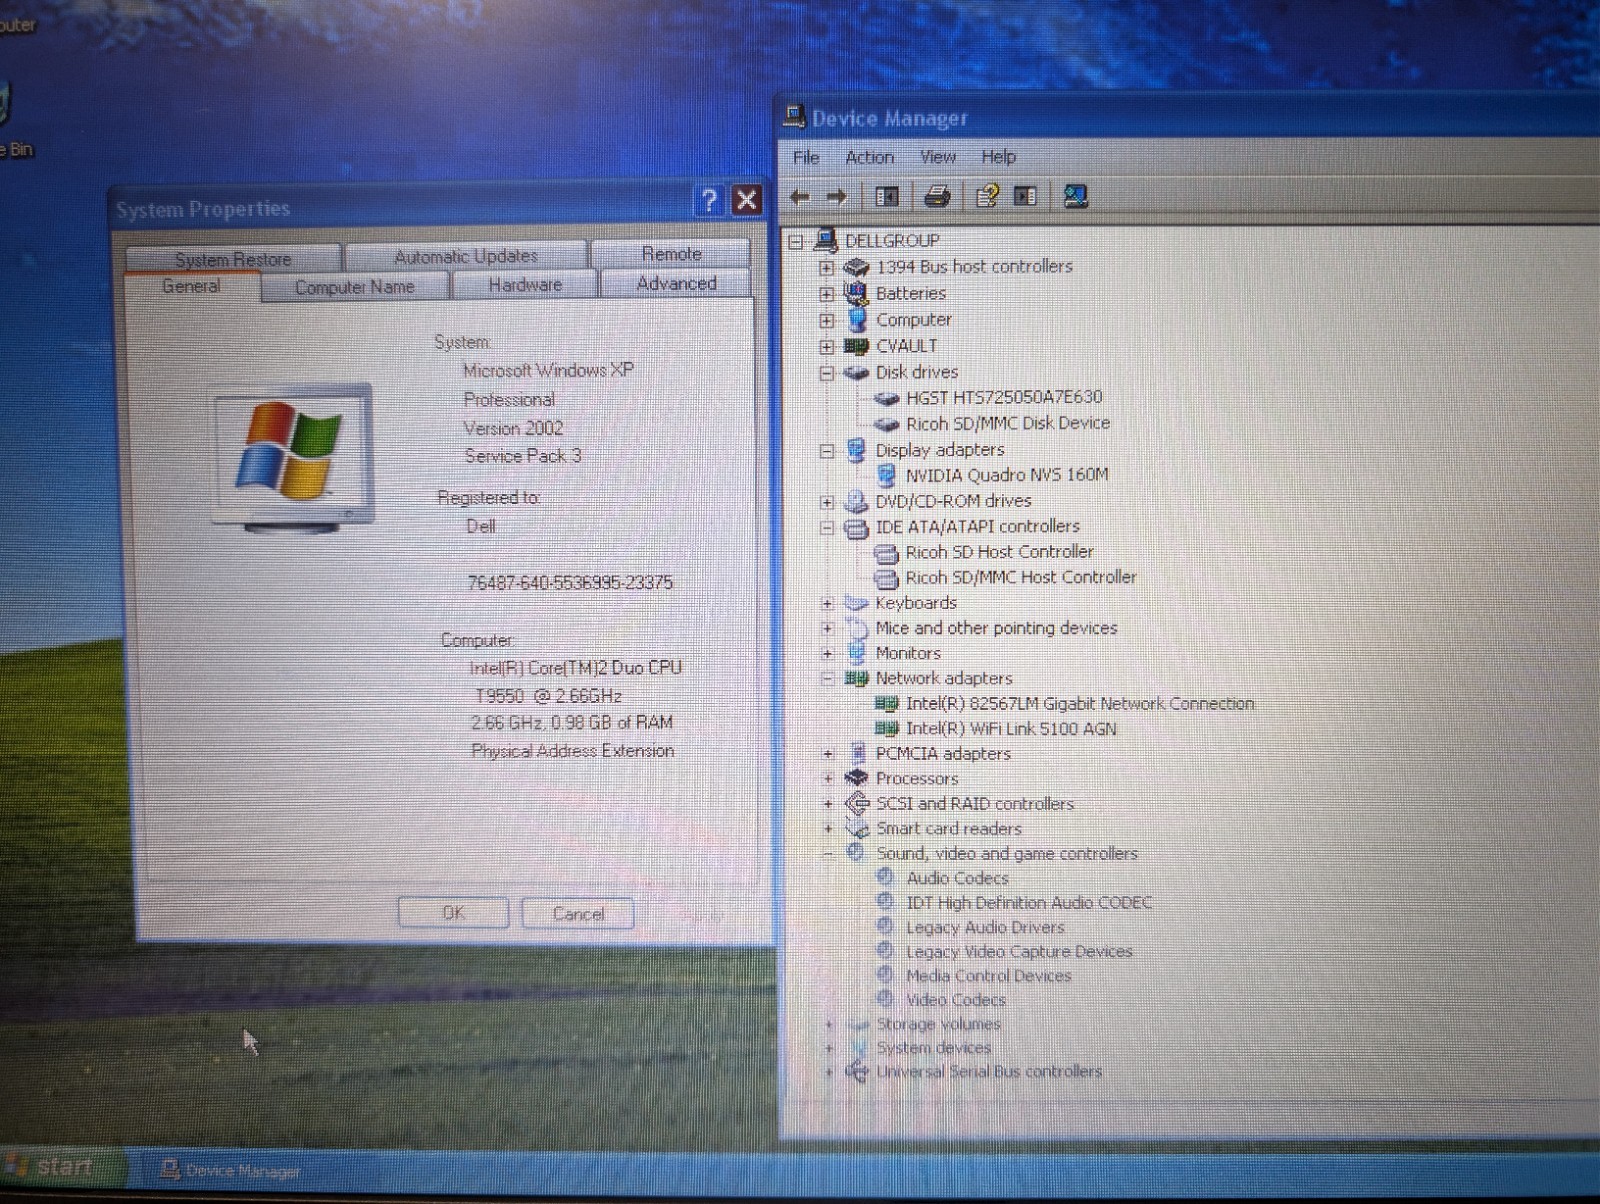The image size is (1600, 1204).
Task: Select the HGST hard drive icon
Action: click(x=886, y=397)
